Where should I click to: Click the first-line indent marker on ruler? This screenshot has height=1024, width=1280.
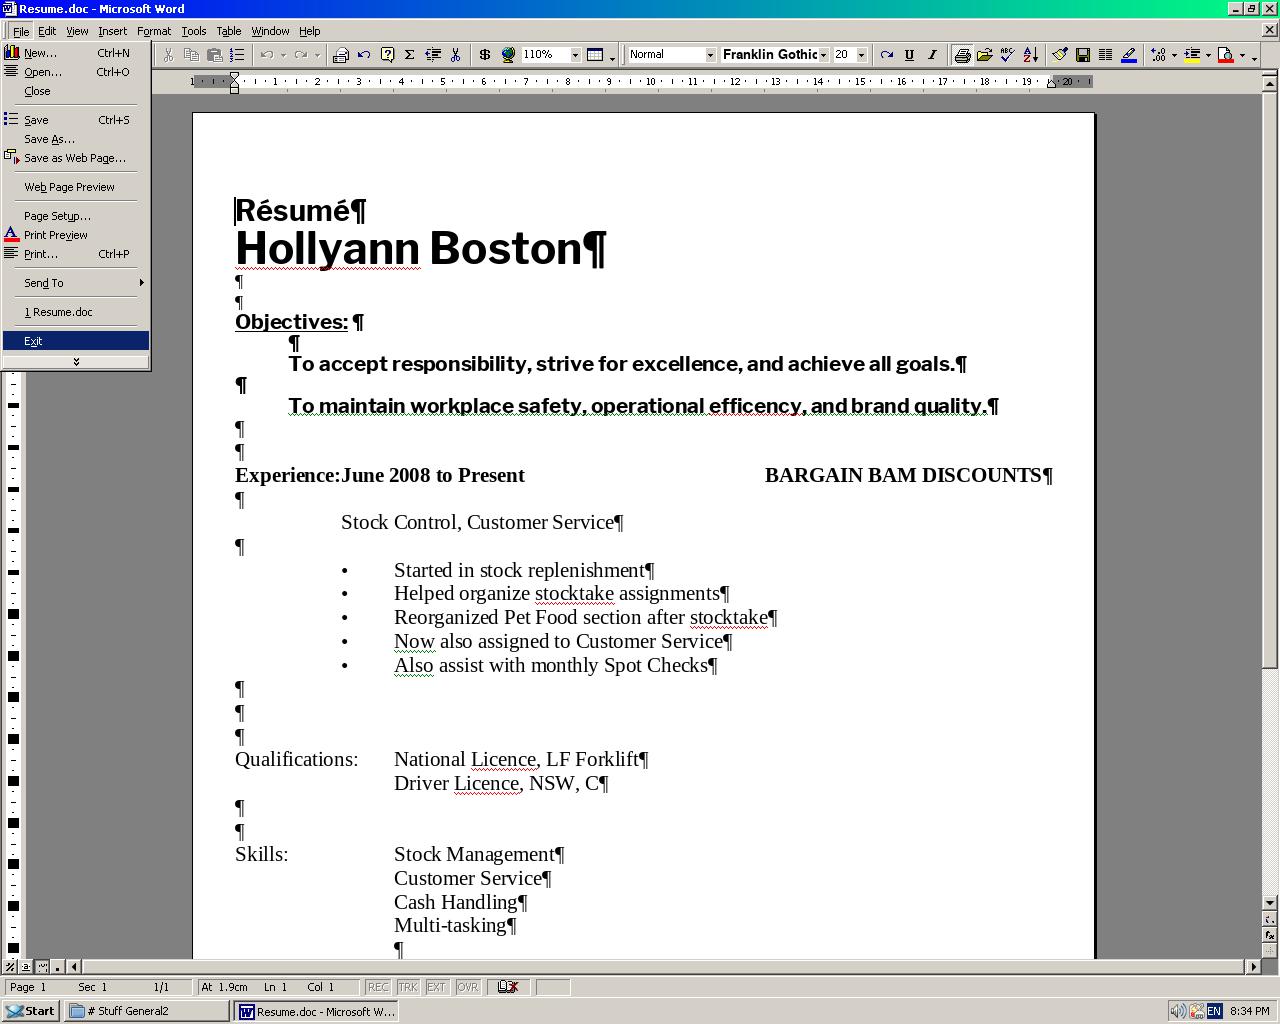tap(234, 77)
